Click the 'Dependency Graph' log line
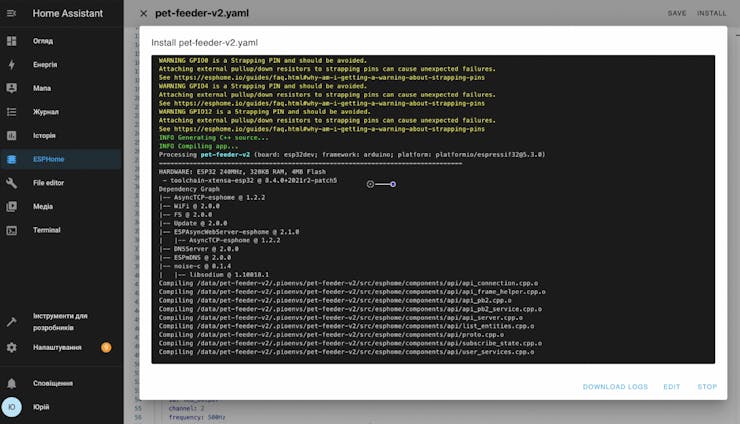The width and height of the screenshot is (740, 424). (189, 189)
